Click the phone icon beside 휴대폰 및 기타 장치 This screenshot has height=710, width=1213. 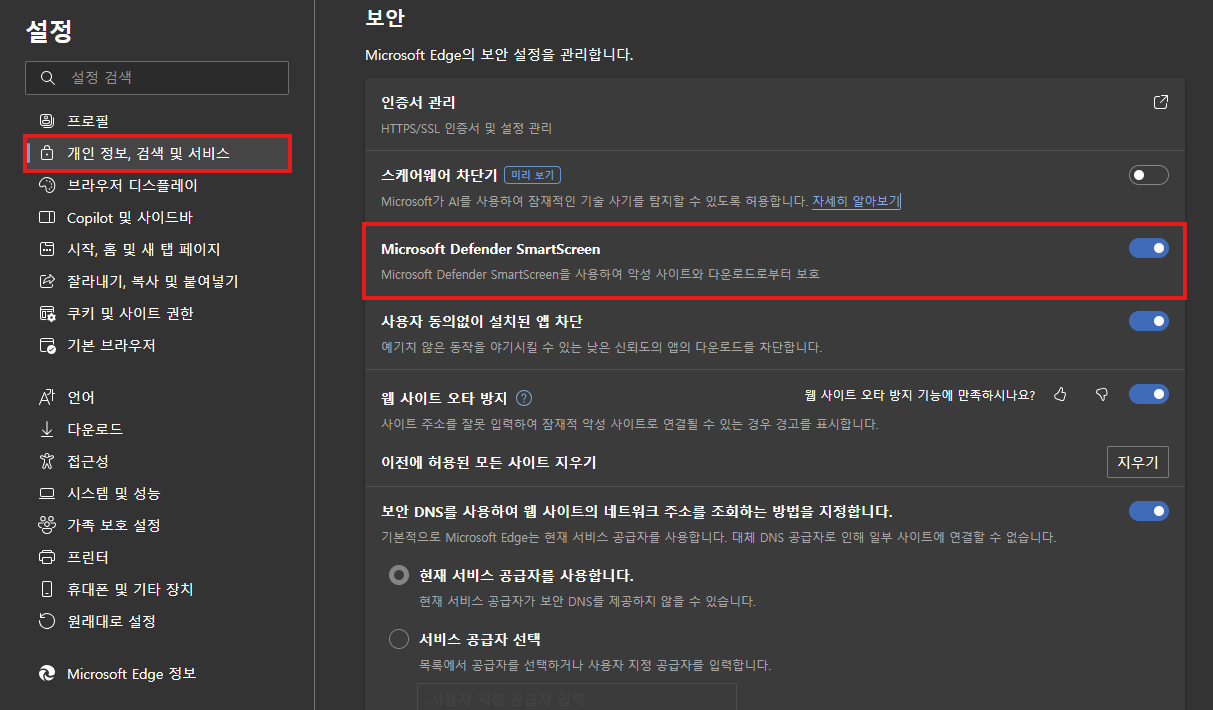(x=47, y=589)
